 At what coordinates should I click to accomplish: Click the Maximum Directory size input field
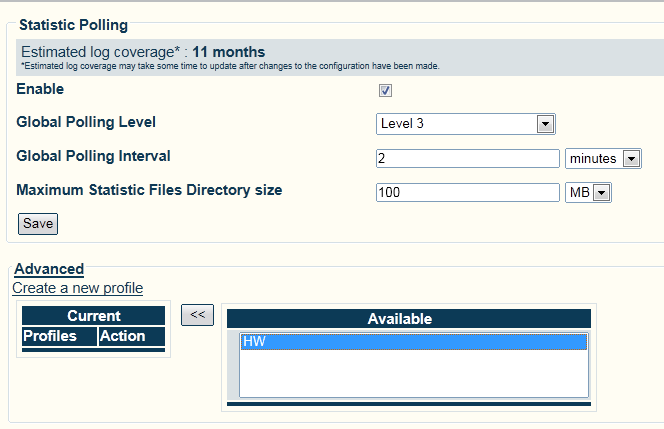coord(467,192)
